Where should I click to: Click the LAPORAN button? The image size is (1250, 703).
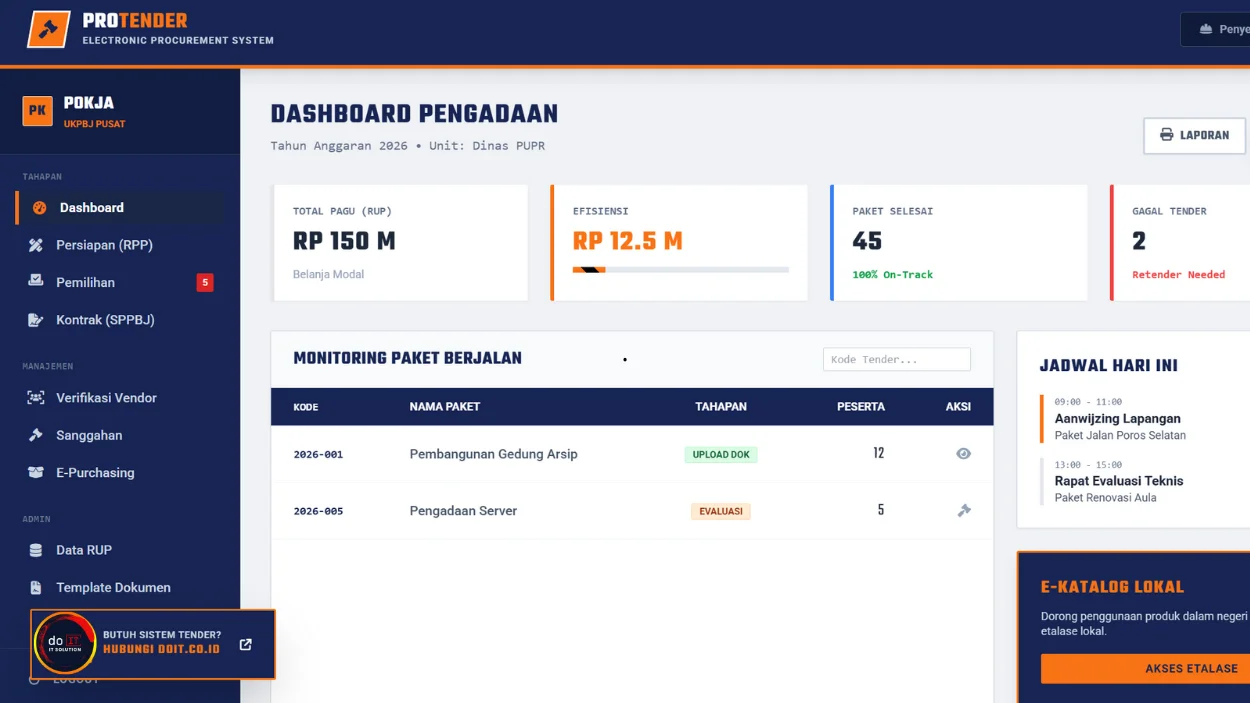click(x=1194, y=135)
